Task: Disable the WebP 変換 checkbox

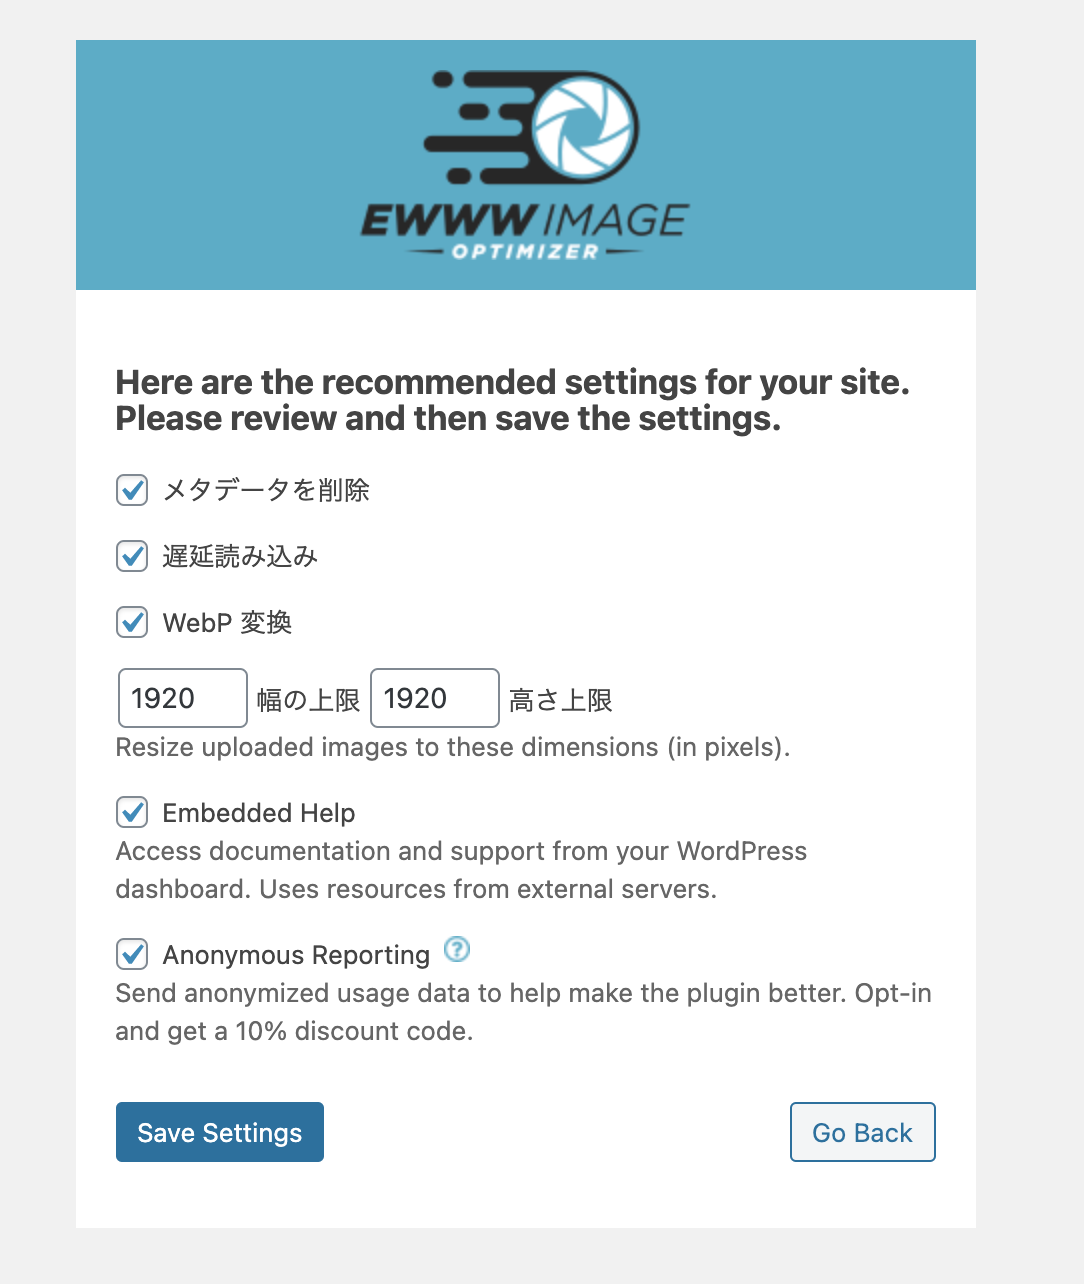Action: click(132, 622)
